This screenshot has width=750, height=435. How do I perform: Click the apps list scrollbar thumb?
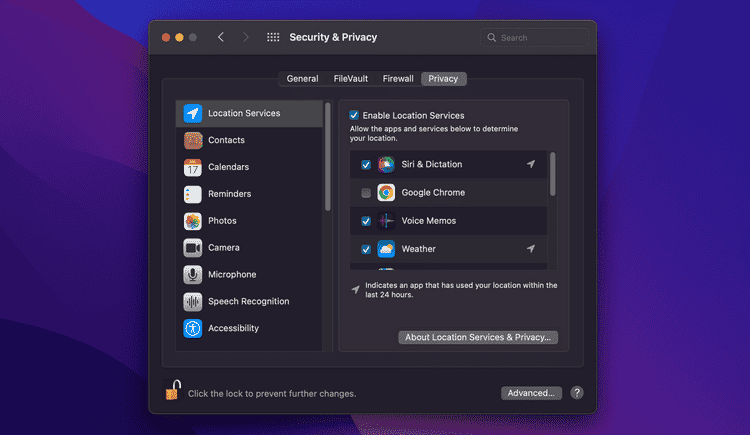(x=553, y=174)
